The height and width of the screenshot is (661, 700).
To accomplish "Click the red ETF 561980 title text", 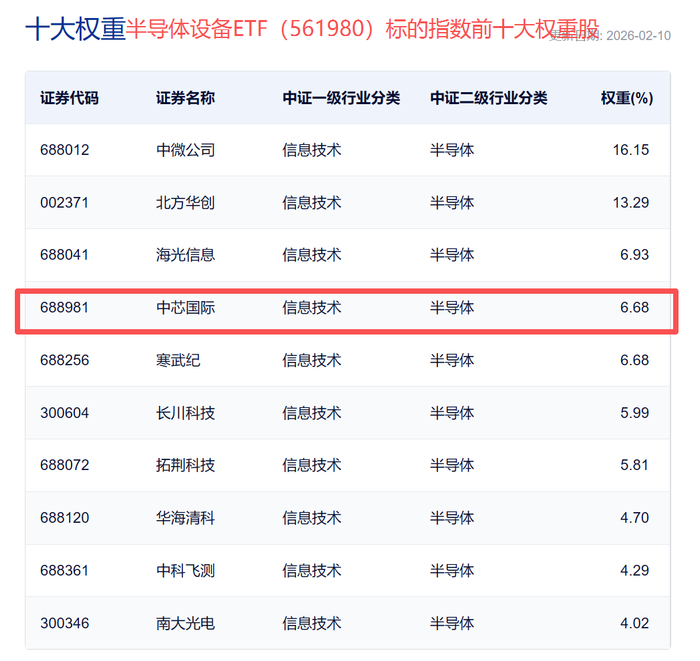I will tap(362, 29).
